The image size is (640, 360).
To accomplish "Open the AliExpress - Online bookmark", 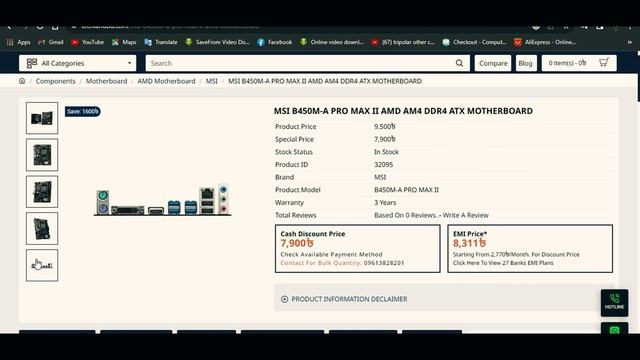I will (545, 42).
